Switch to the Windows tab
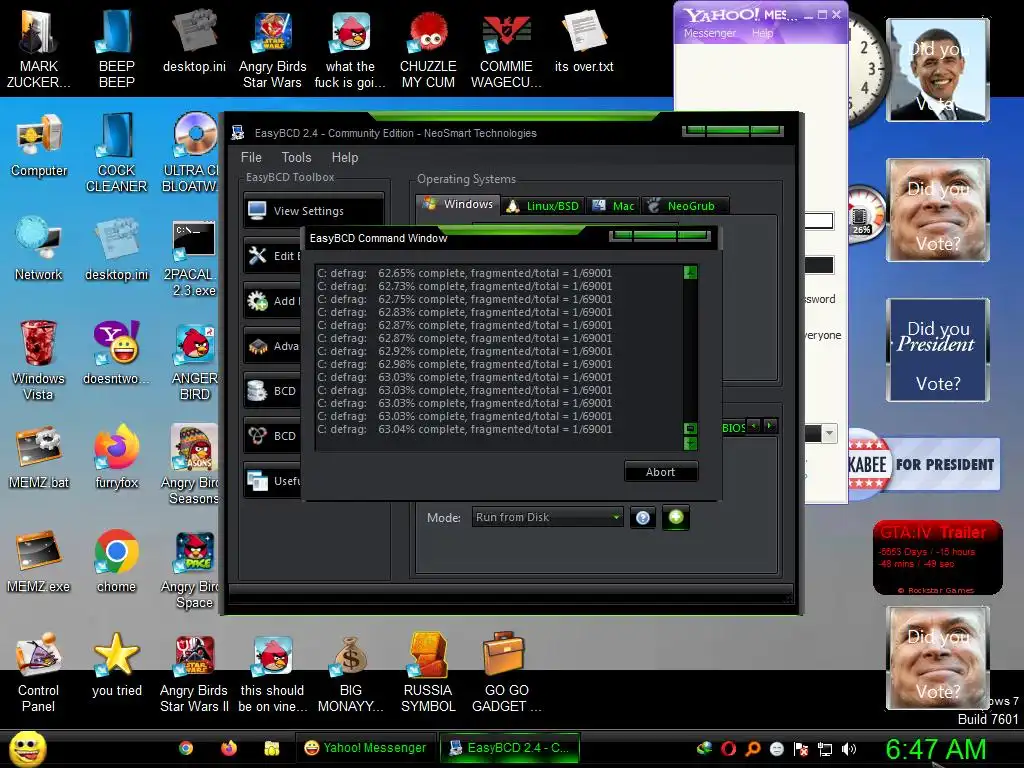Screen dimensions: 1024x768 pyautogui.click(x=458, y=204)
